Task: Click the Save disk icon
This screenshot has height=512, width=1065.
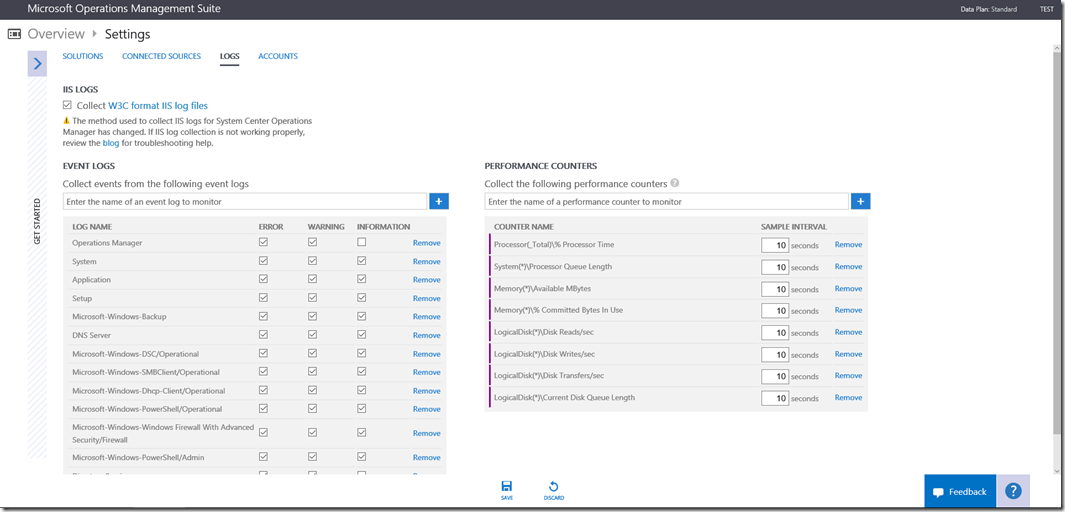Action: tap(507, 486)
